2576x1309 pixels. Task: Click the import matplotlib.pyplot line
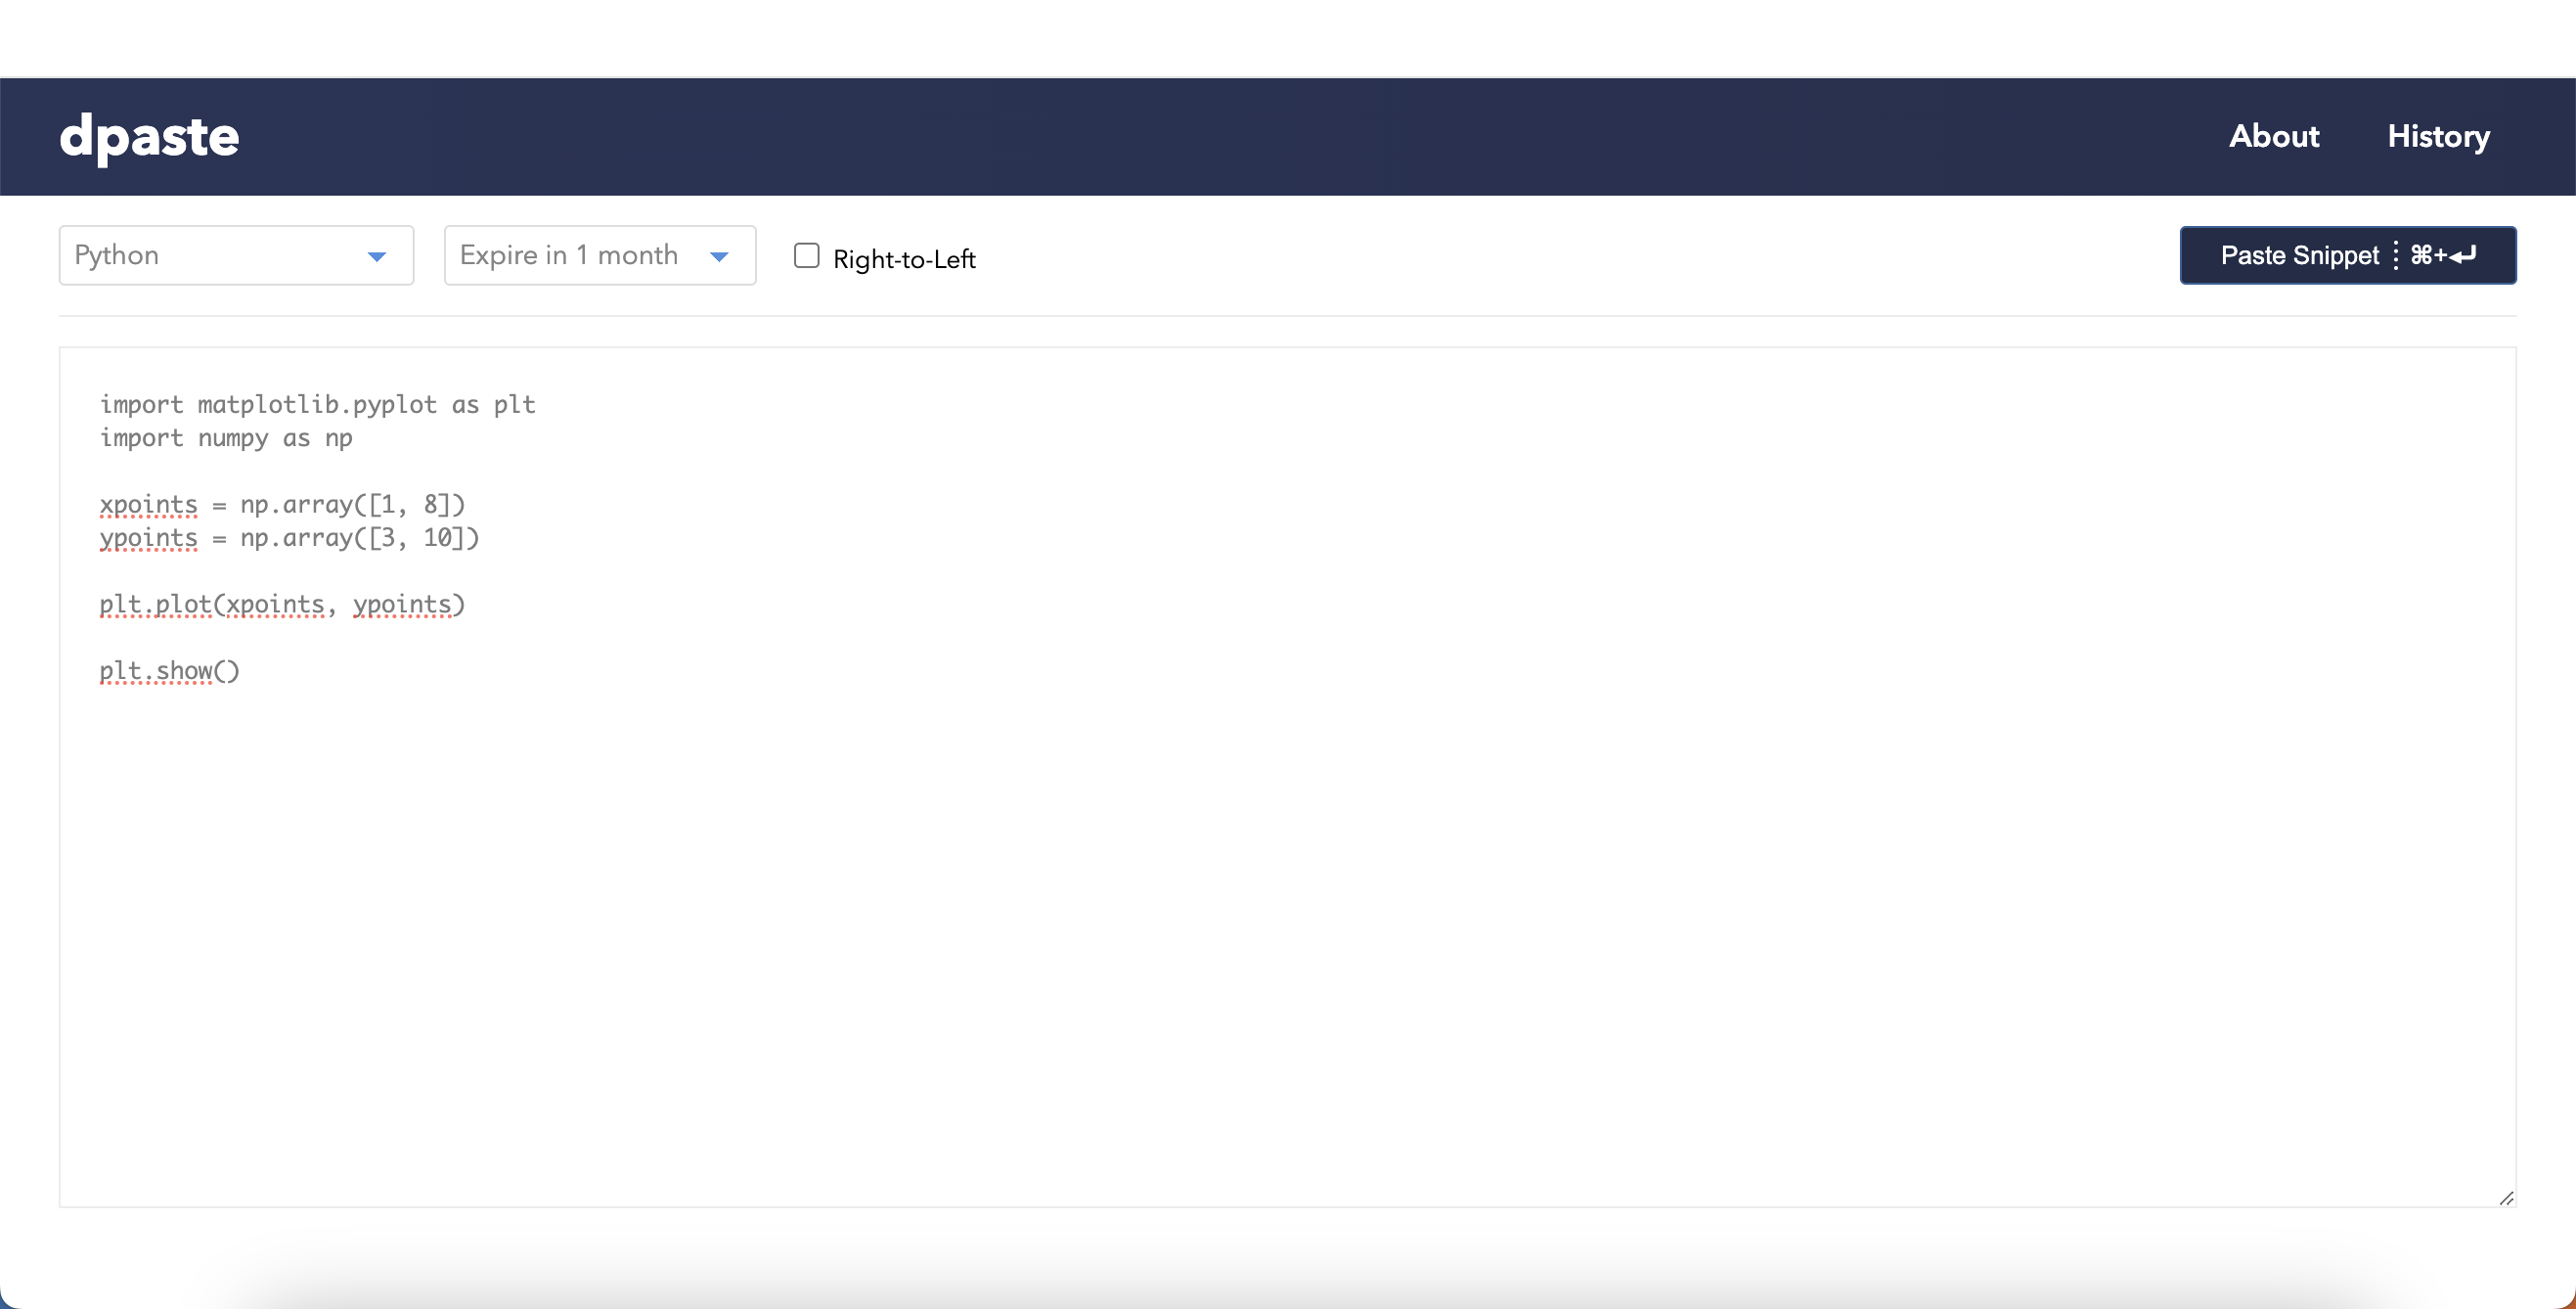(316, 404)
